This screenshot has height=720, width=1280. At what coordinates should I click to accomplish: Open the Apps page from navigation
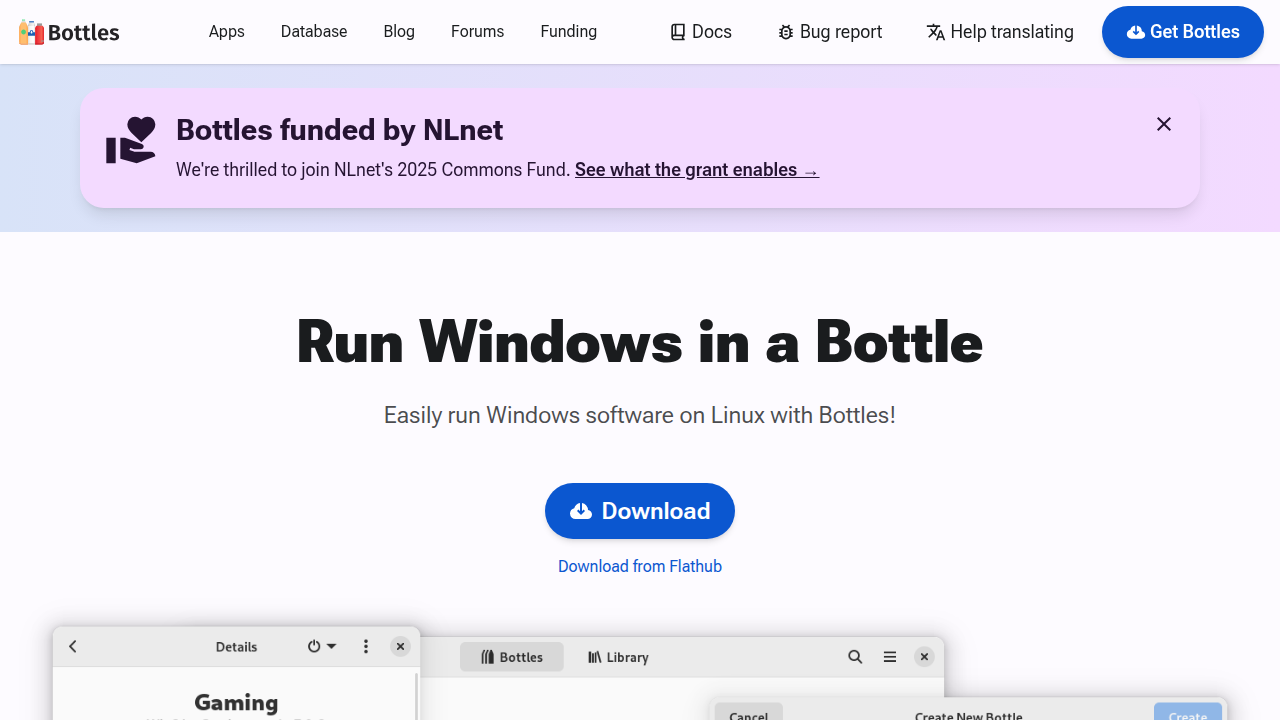tap(226, 31)
